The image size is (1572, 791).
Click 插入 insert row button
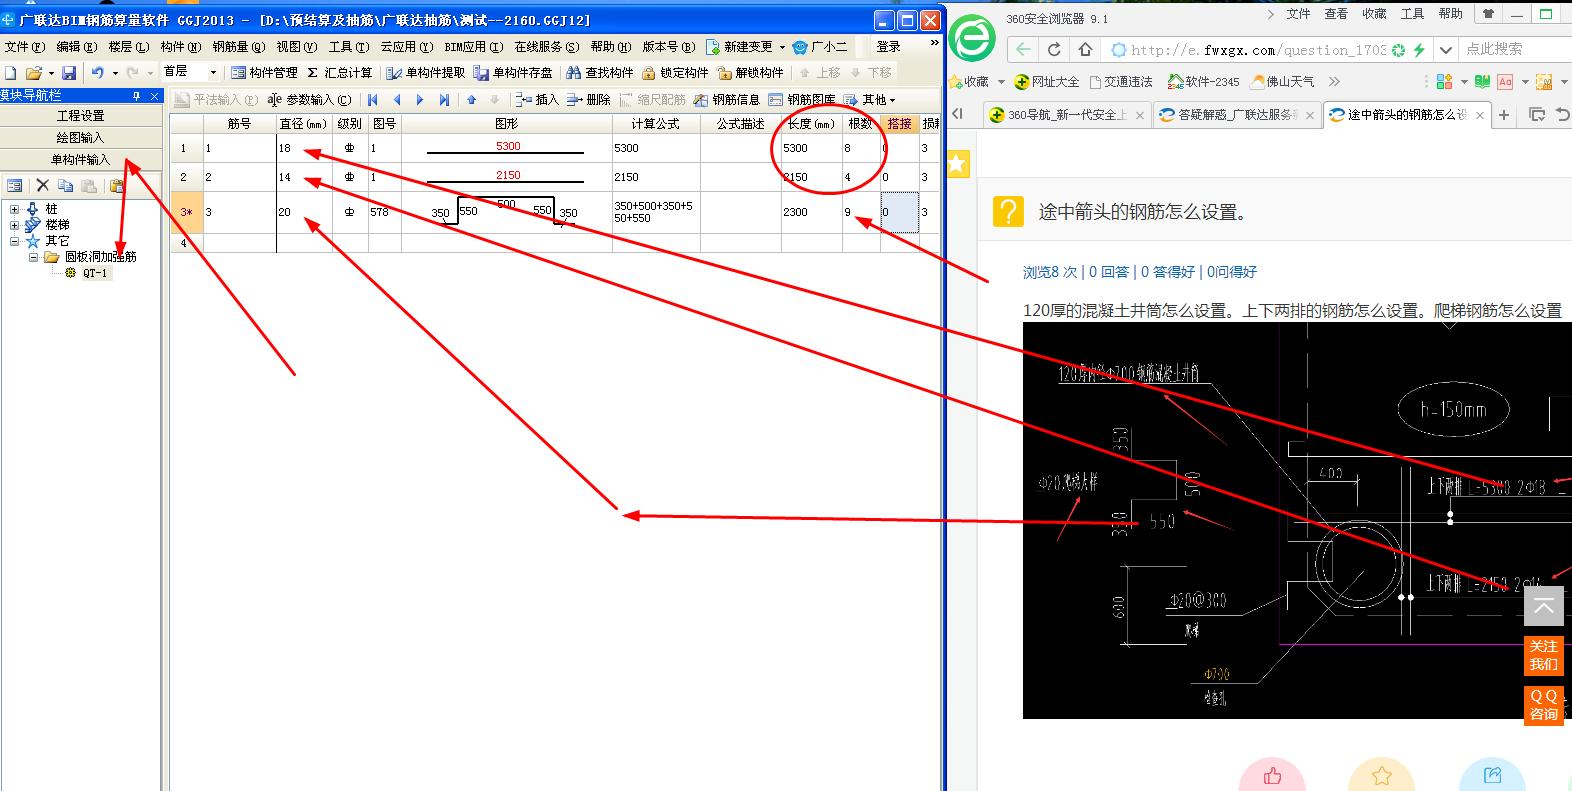[x=537, y=100]
